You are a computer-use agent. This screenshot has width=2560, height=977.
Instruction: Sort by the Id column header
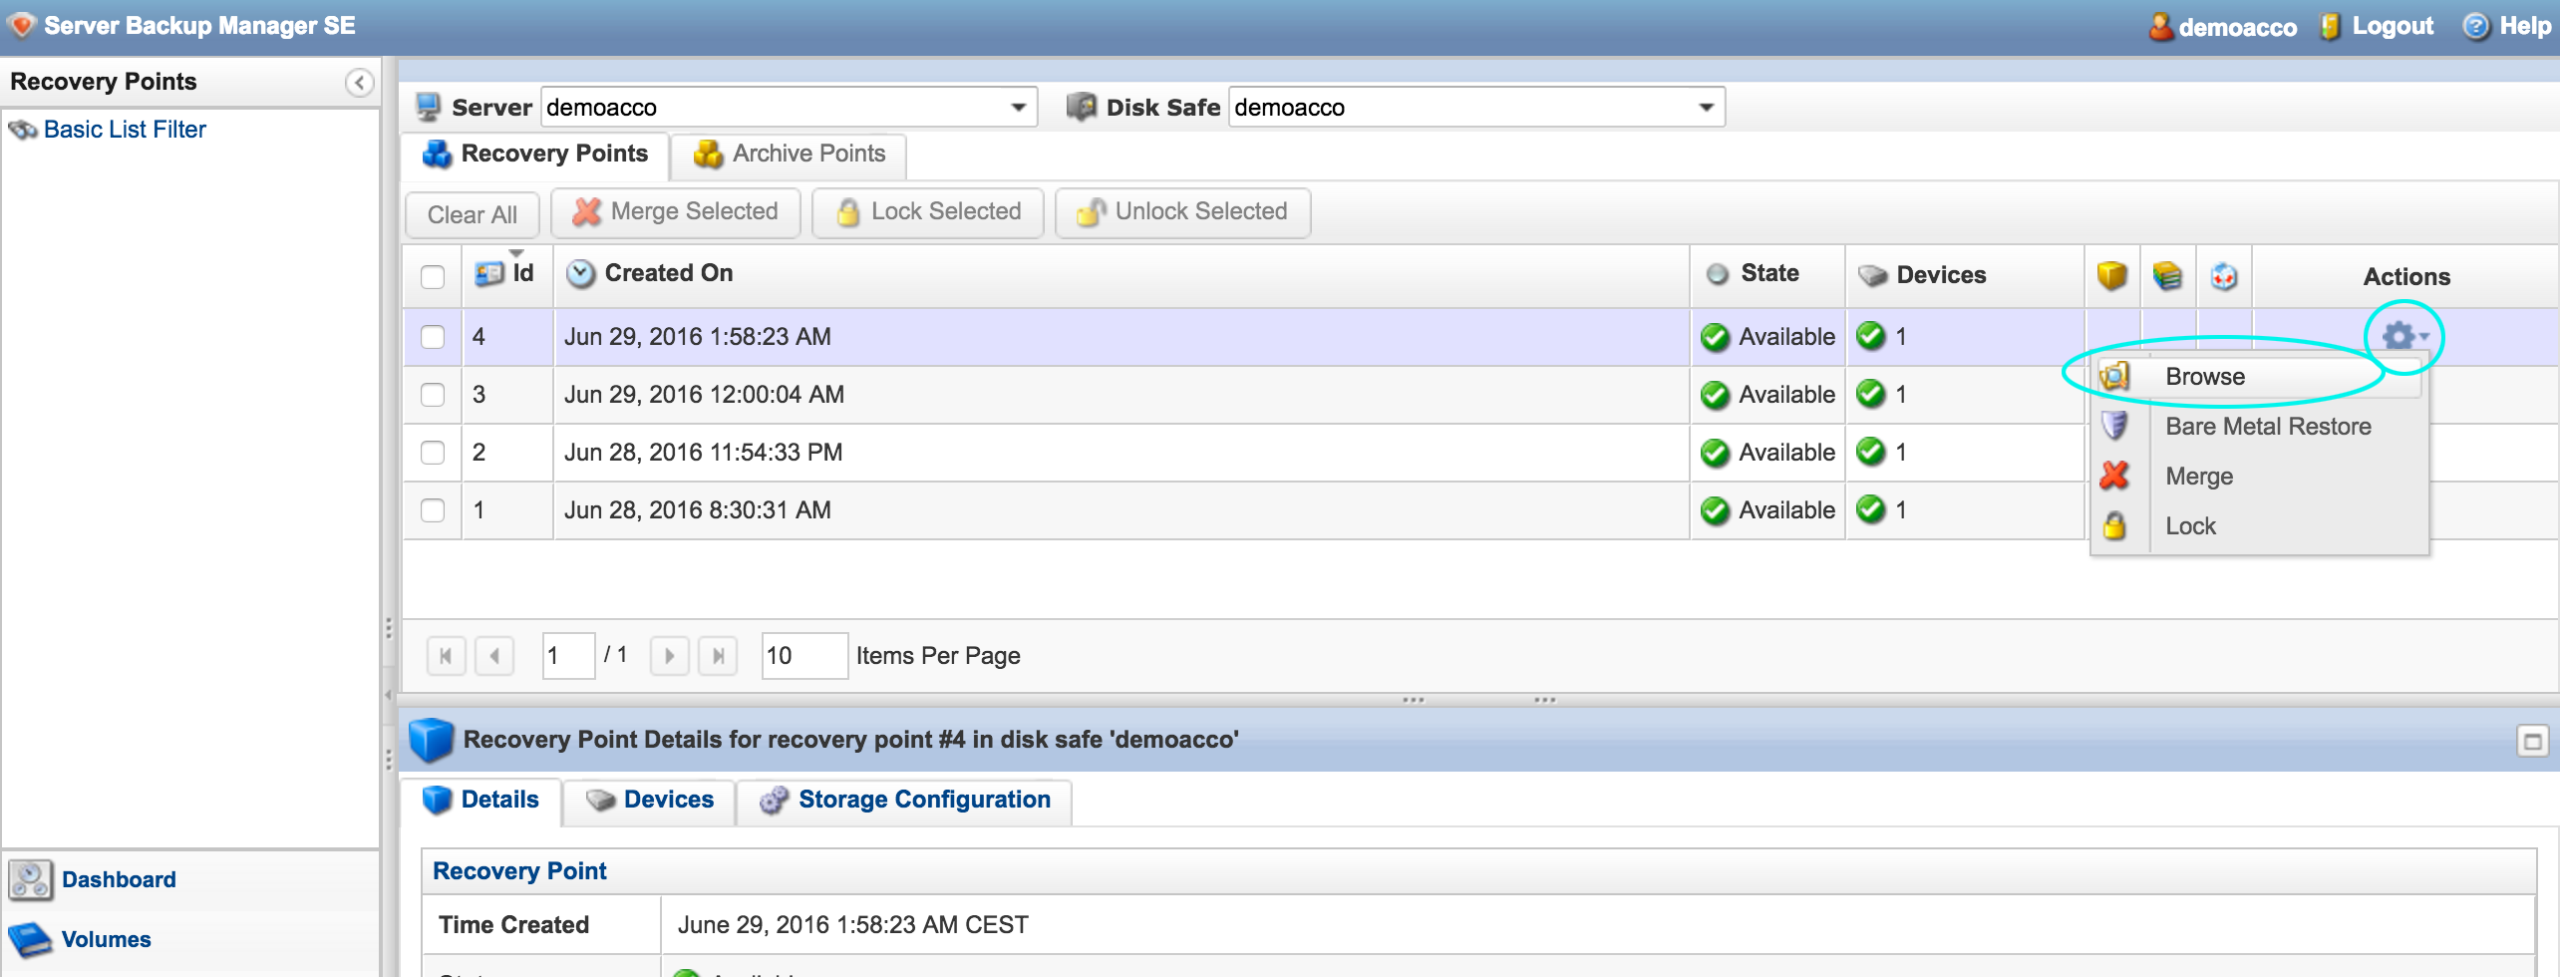pyautogui.click(x=521, y=274)
